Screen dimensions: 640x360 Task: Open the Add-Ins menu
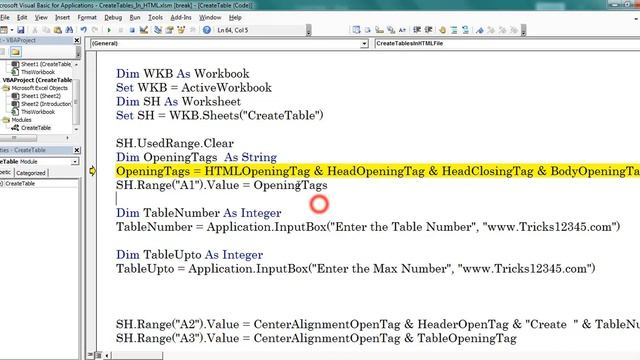[x=181, y=18]
